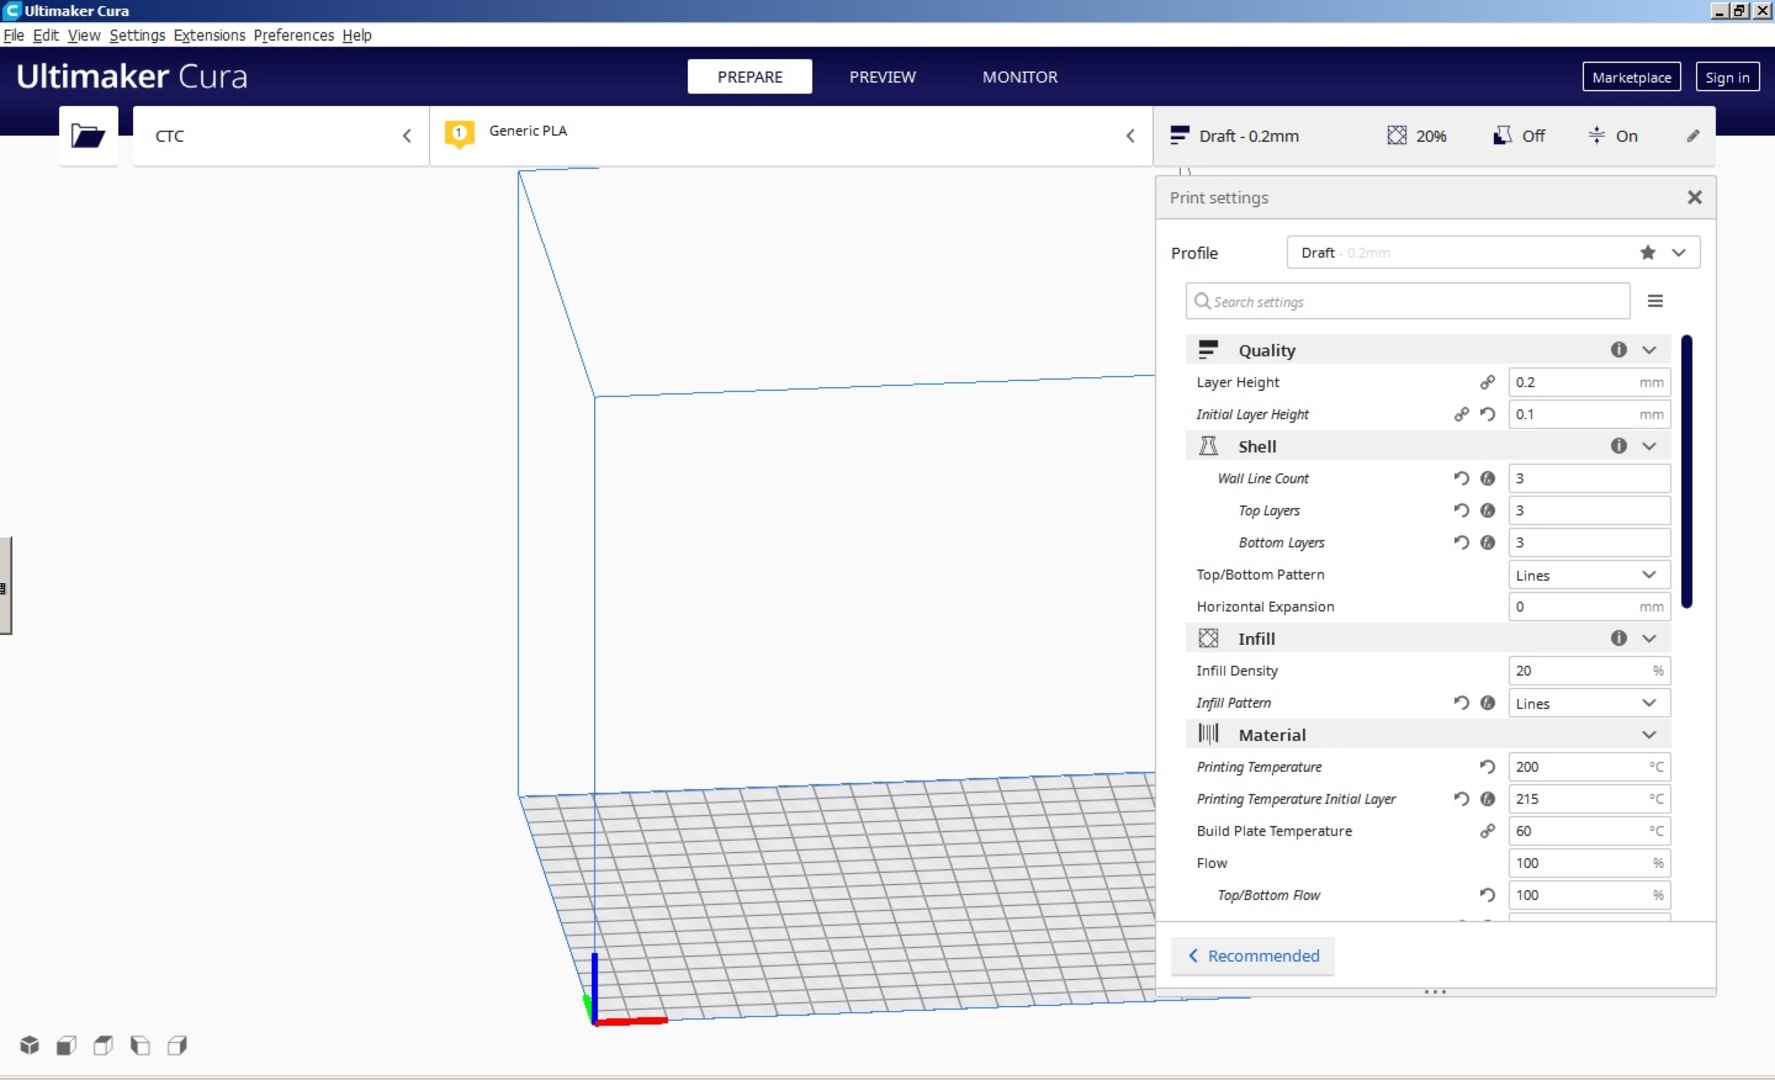Open file using the folder icon
Viewport: 1775px width, 1080px height.
coord(88,136)
